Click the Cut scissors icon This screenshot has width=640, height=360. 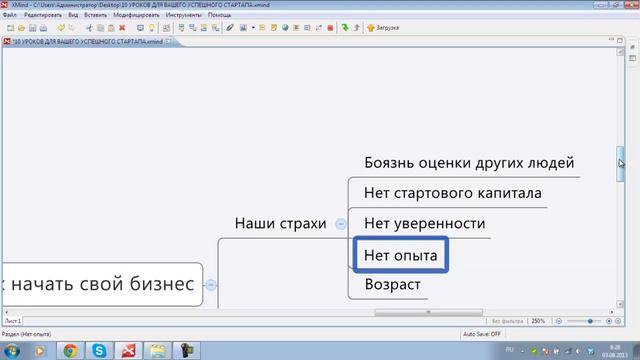[89, 28]
